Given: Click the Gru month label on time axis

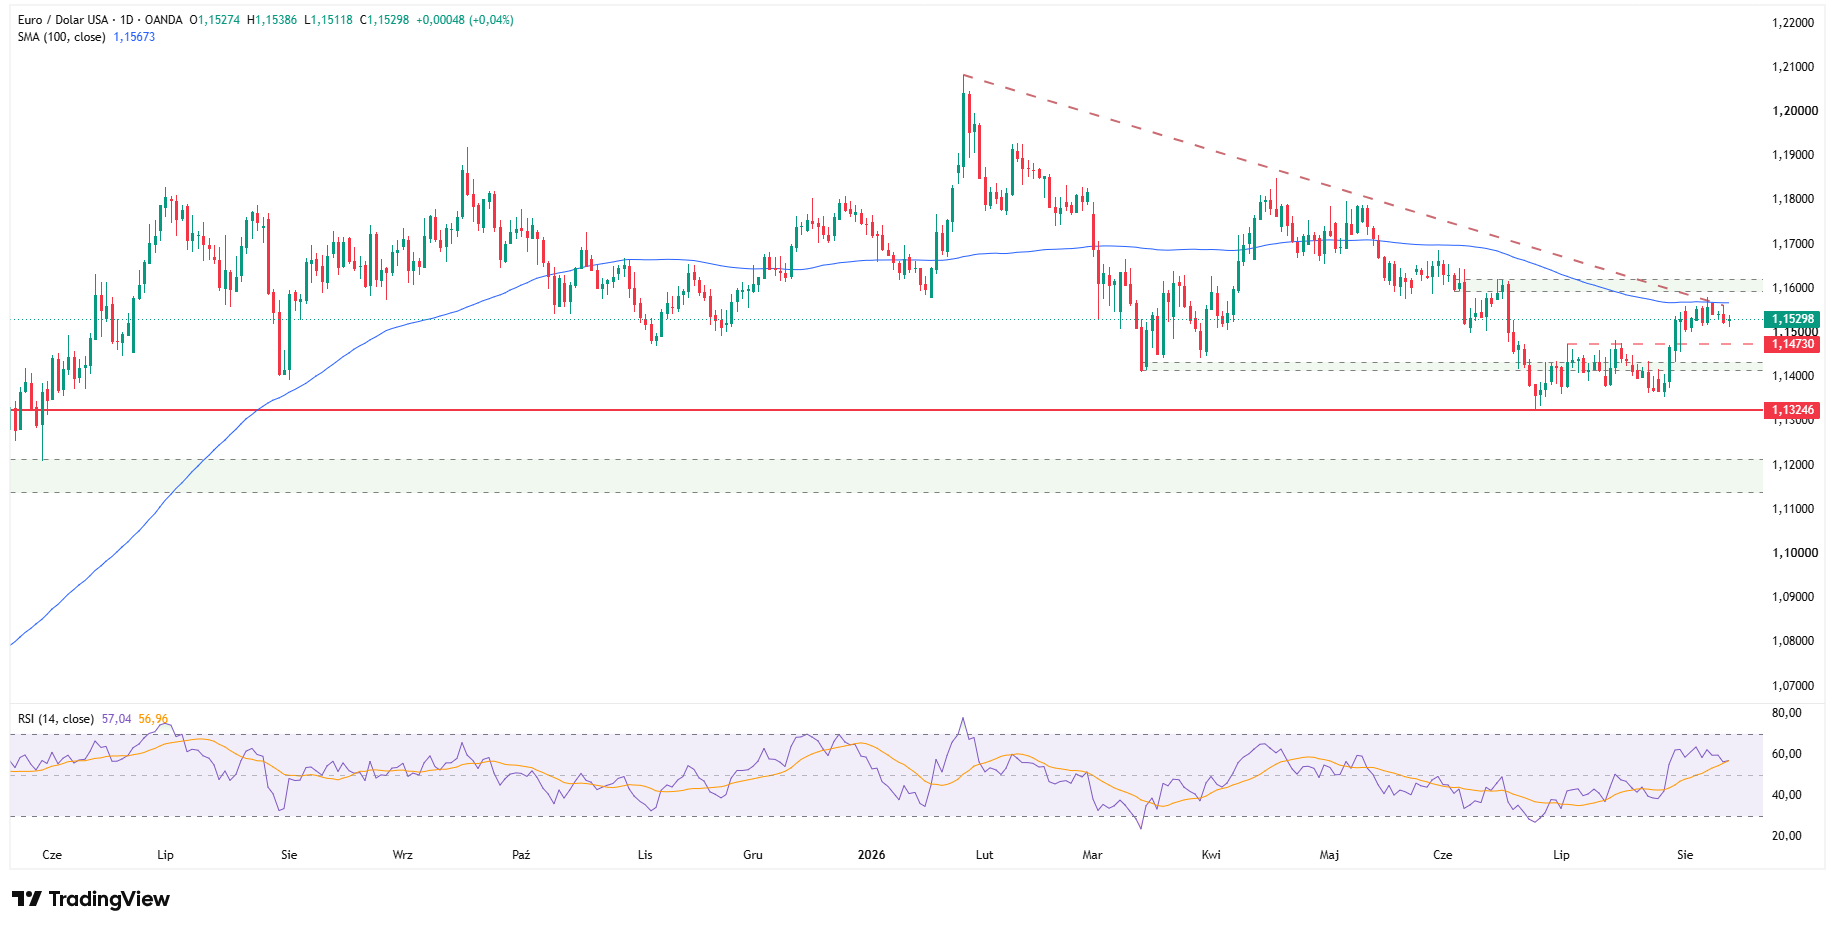Looking at the screenshot, I should tap(753, 855).
